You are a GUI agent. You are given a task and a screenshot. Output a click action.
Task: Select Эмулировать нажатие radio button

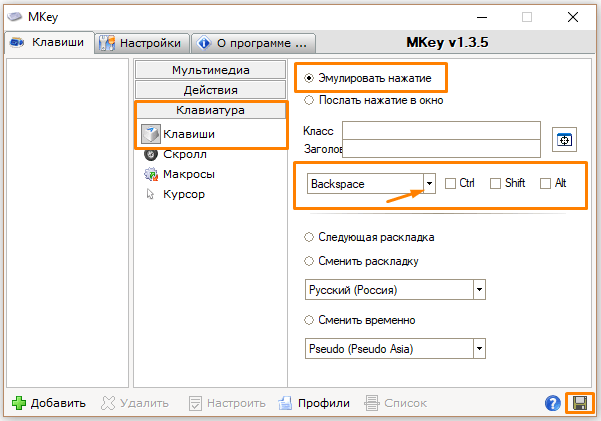tap(309, 78)
